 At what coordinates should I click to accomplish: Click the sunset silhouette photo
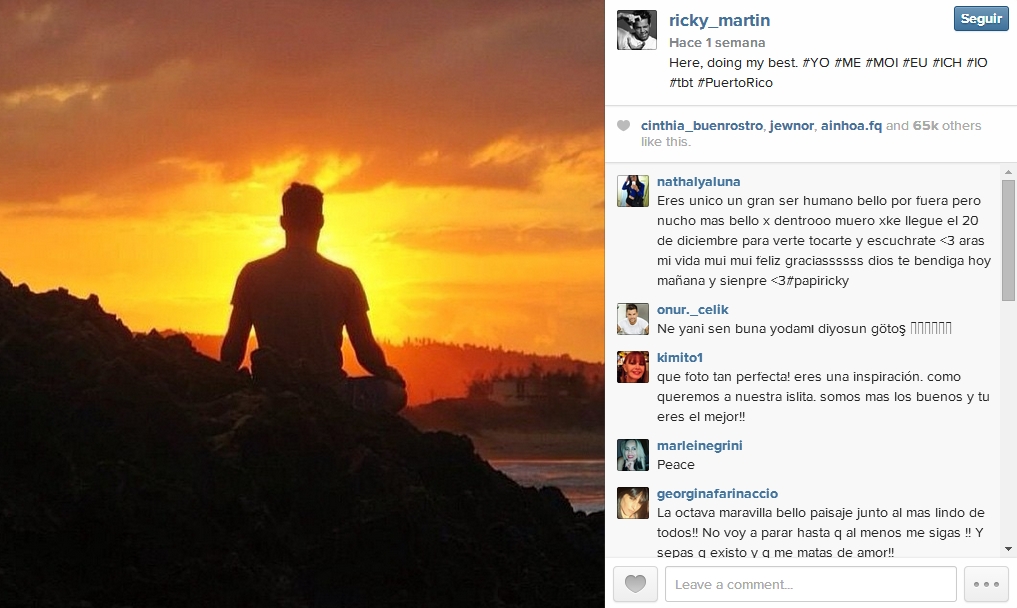point(302,304)
